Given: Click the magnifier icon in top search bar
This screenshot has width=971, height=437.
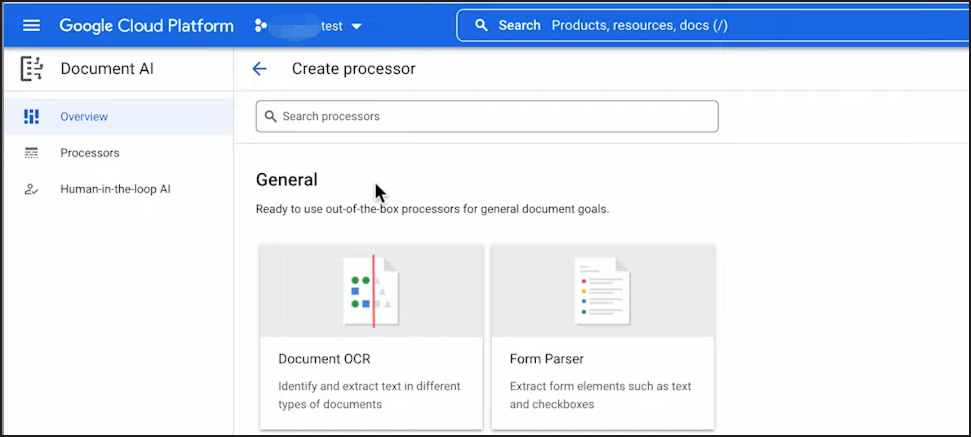Looking at the screenshot, I should tap(481, 25).
